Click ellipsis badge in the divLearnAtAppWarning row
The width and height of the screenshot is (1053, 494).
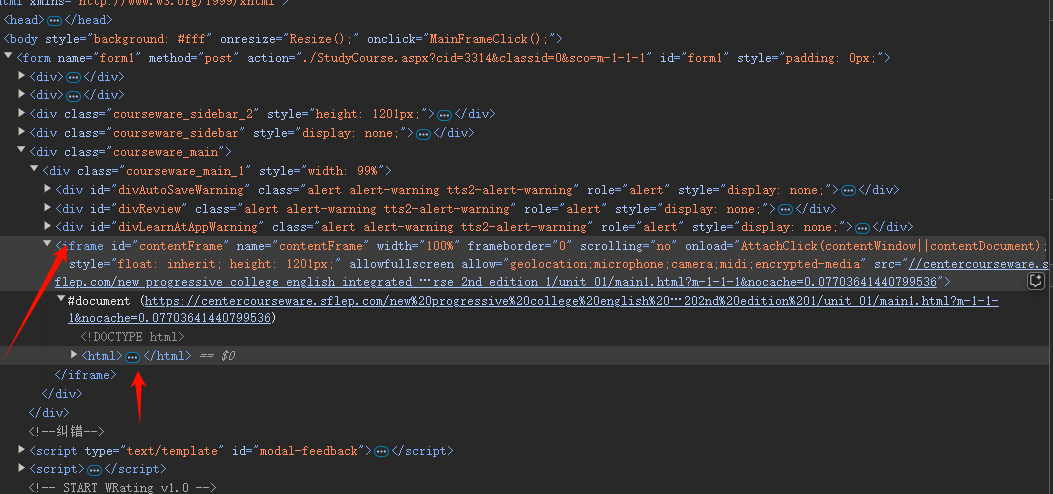tap(863, 228)
